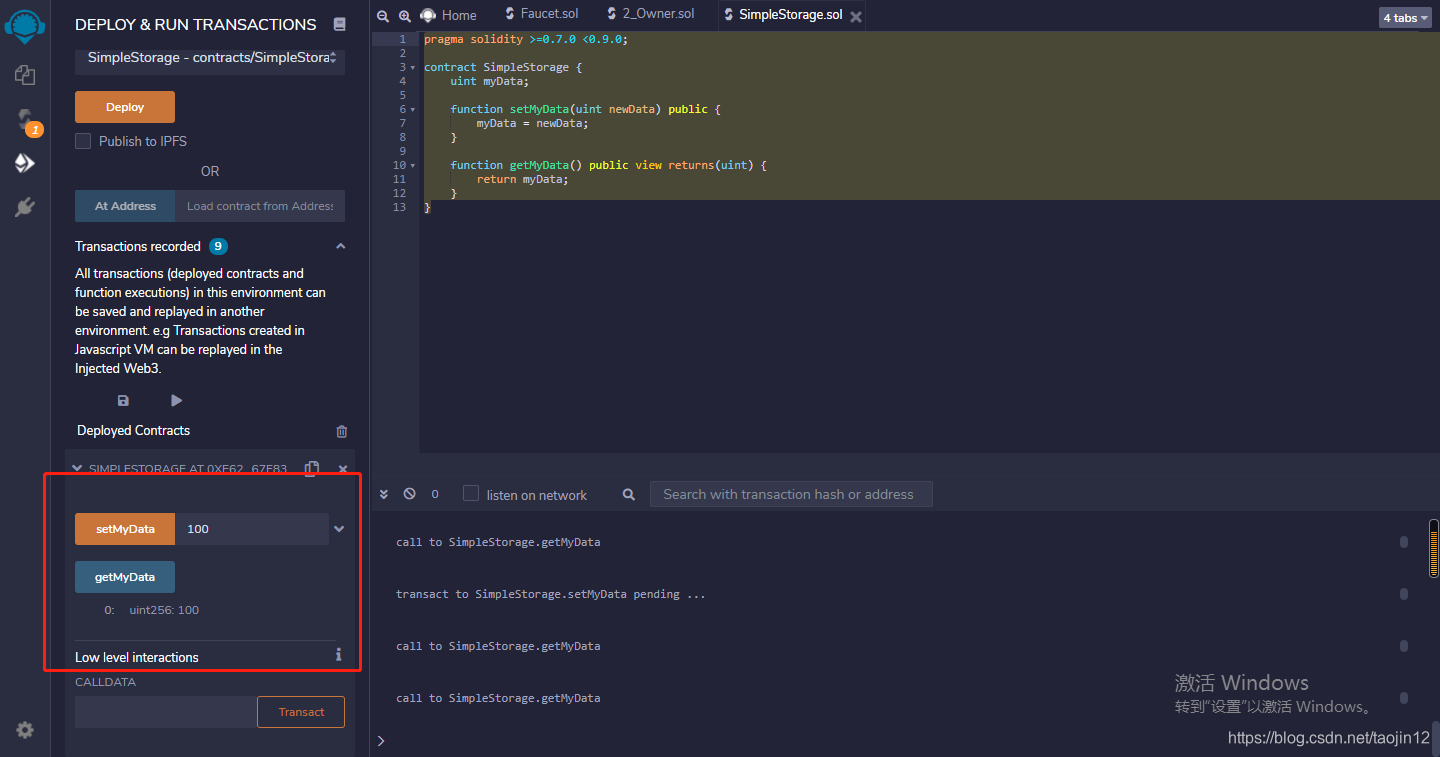Screen dimensions: 1440x757
Task: Click setMyData value field showing 100
Action: pos(252,529)
